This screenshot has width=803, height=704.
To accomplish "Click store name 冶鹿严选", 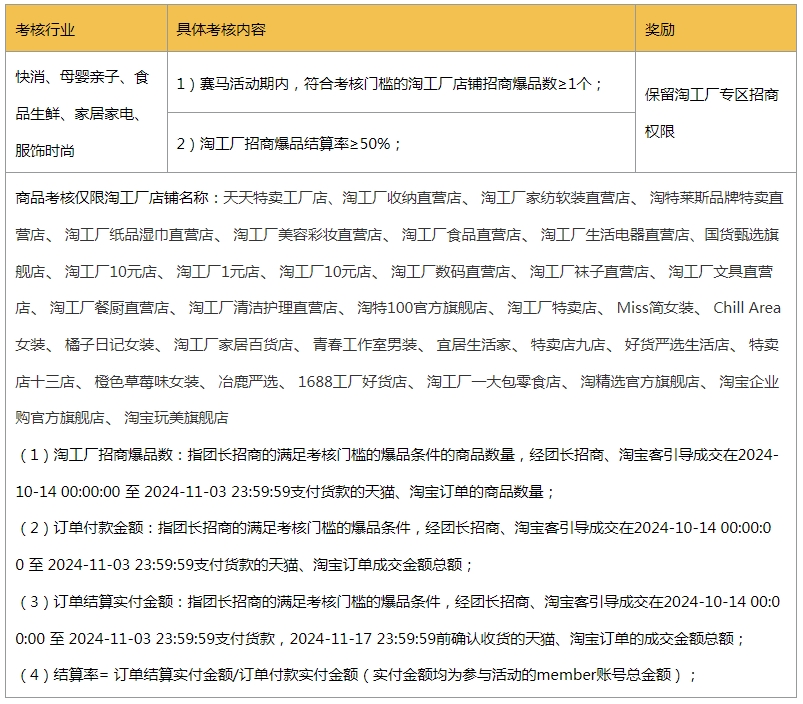I will coord(248,381).
